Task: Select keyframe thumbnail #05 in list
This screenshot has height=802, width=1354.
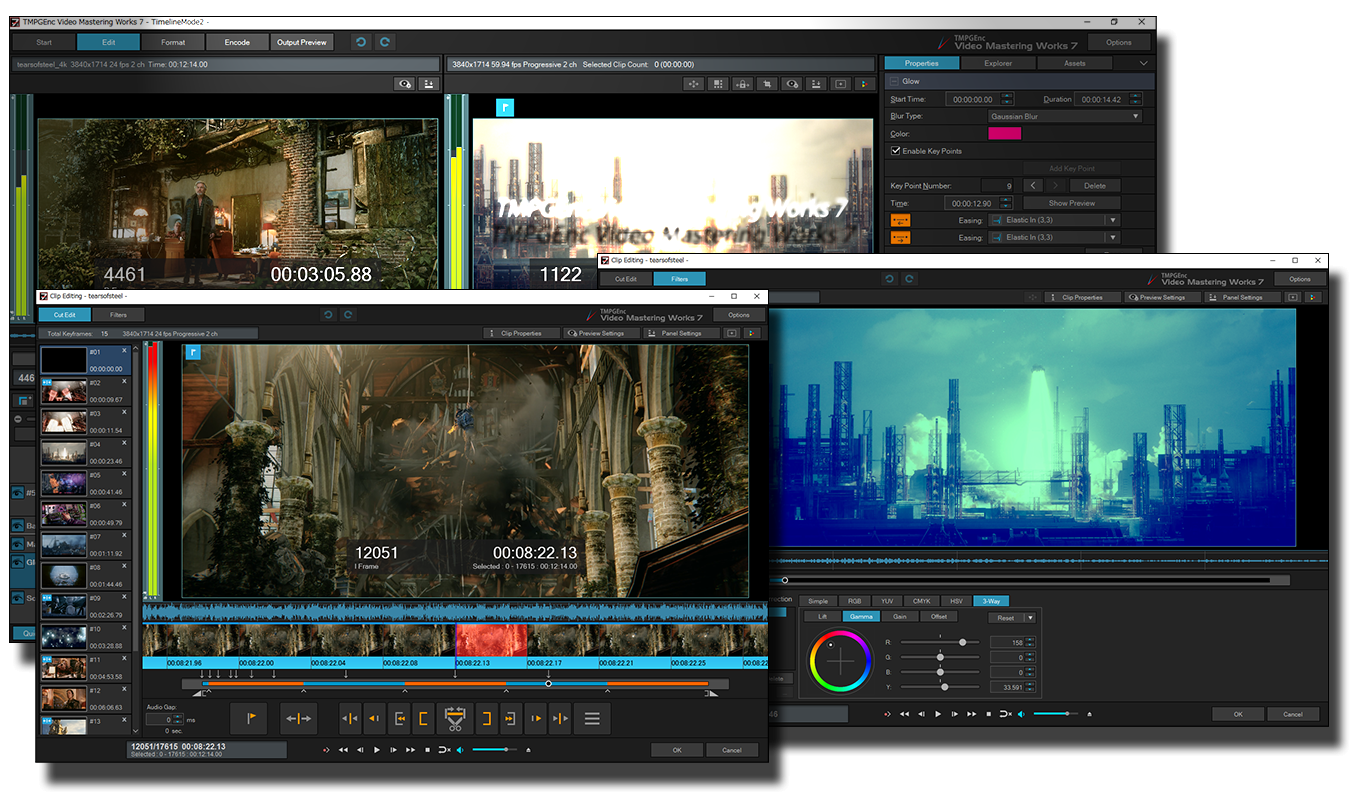Action: 65,482
